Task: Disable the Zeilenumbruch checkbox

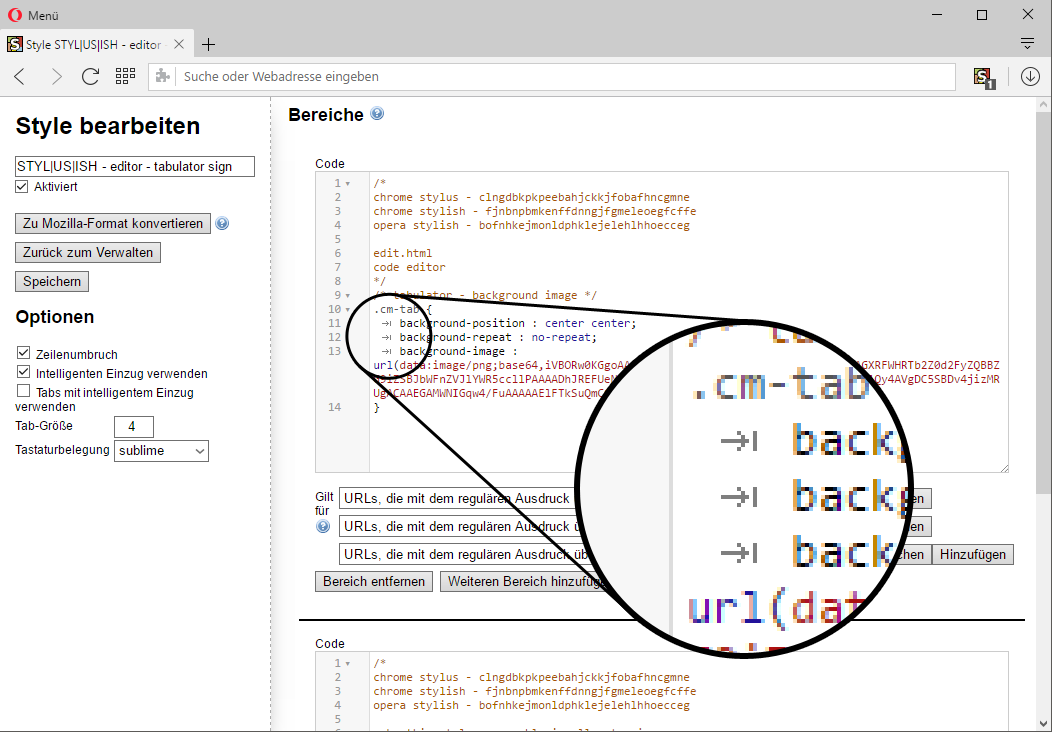Action: point(24,354)
